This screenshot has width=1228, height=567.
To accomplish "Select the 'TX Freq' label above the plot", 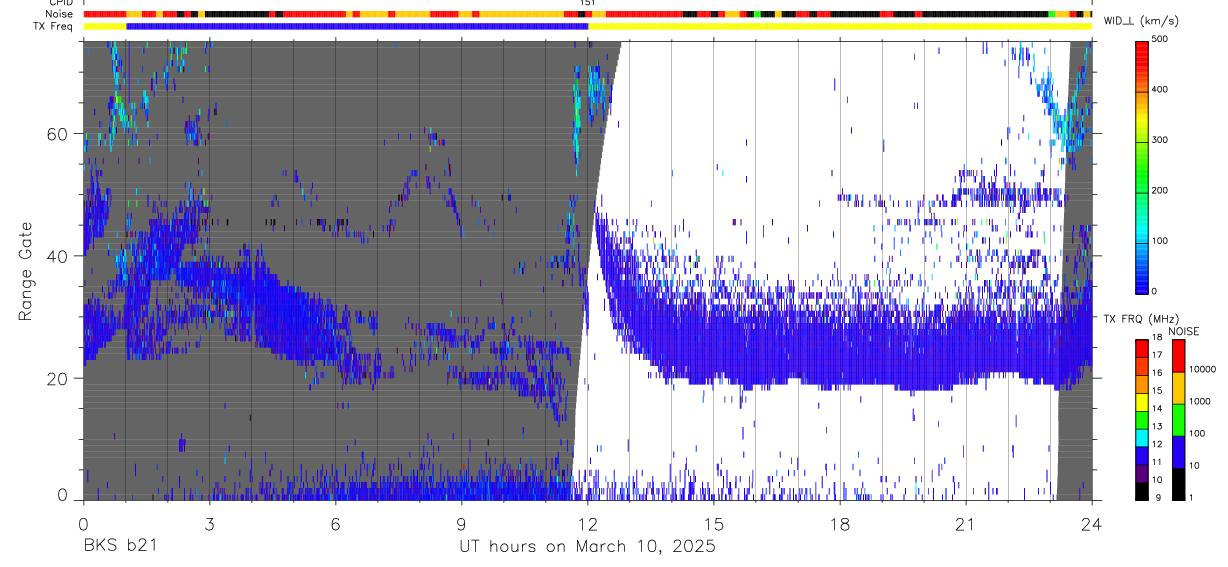I will coord(53,26).
